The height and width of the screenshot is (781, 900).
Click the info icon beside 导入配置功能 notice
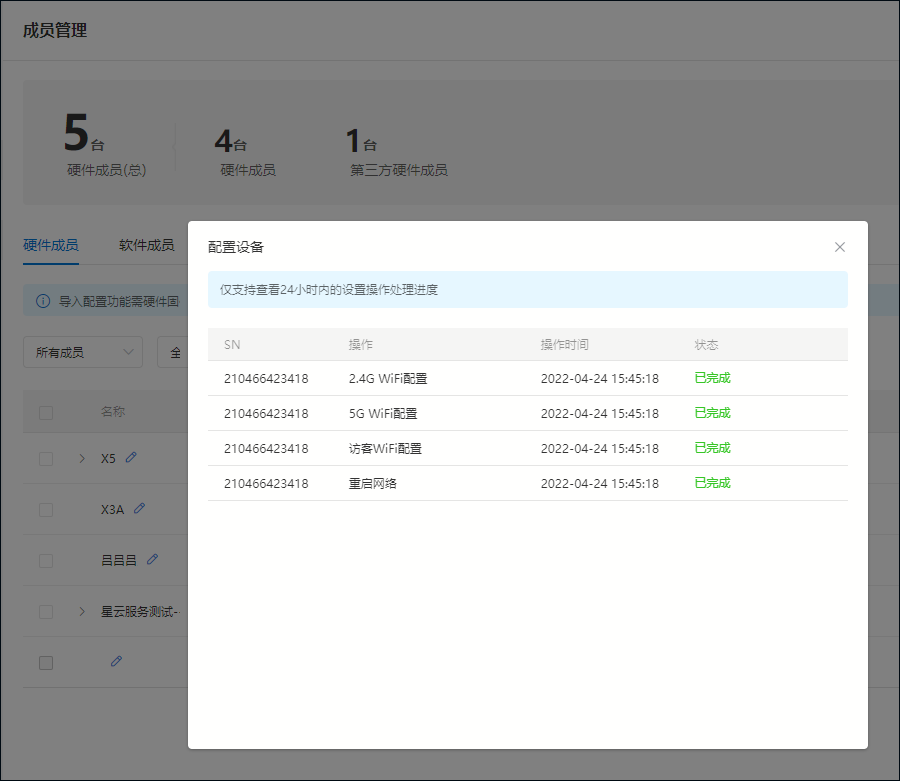tap(43, 300)
